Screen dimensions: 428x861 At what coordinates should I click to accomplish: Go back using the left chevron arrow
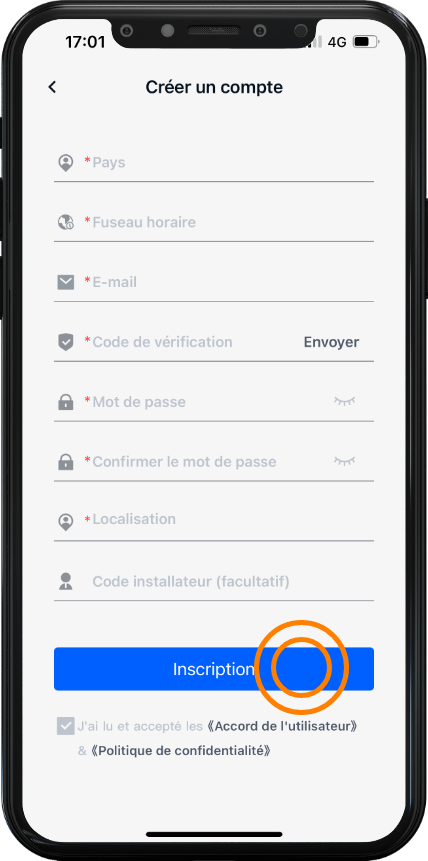click(52, 87)
